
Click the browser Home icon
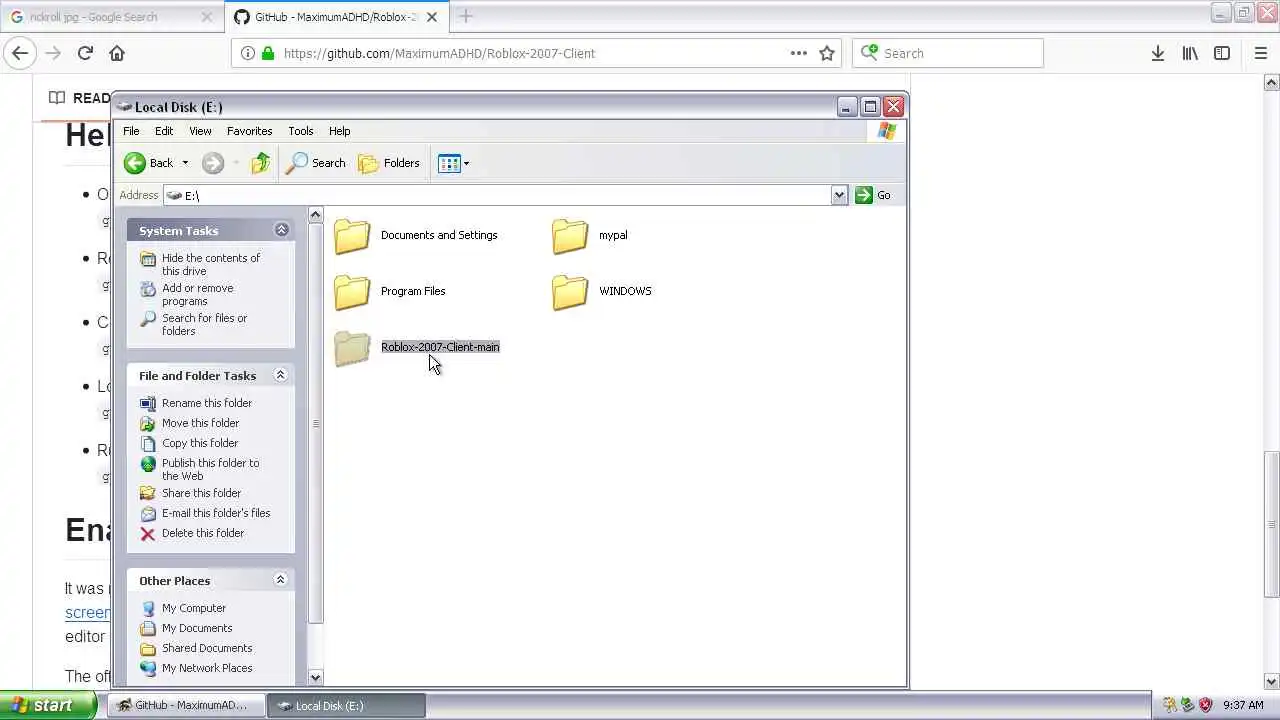pos(117,53)
